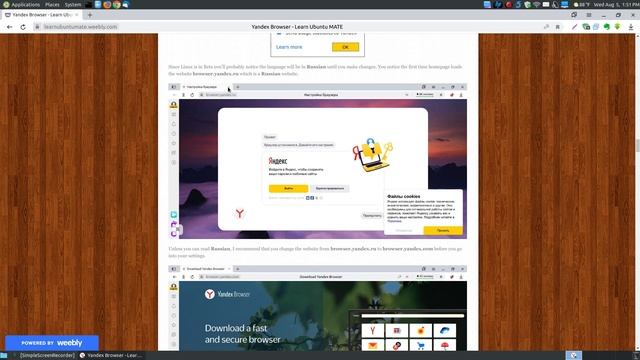The image size is (640, 360).
Task: Click the yellow sign-in button in Yandex screenshot
Action: click(288, 188)
